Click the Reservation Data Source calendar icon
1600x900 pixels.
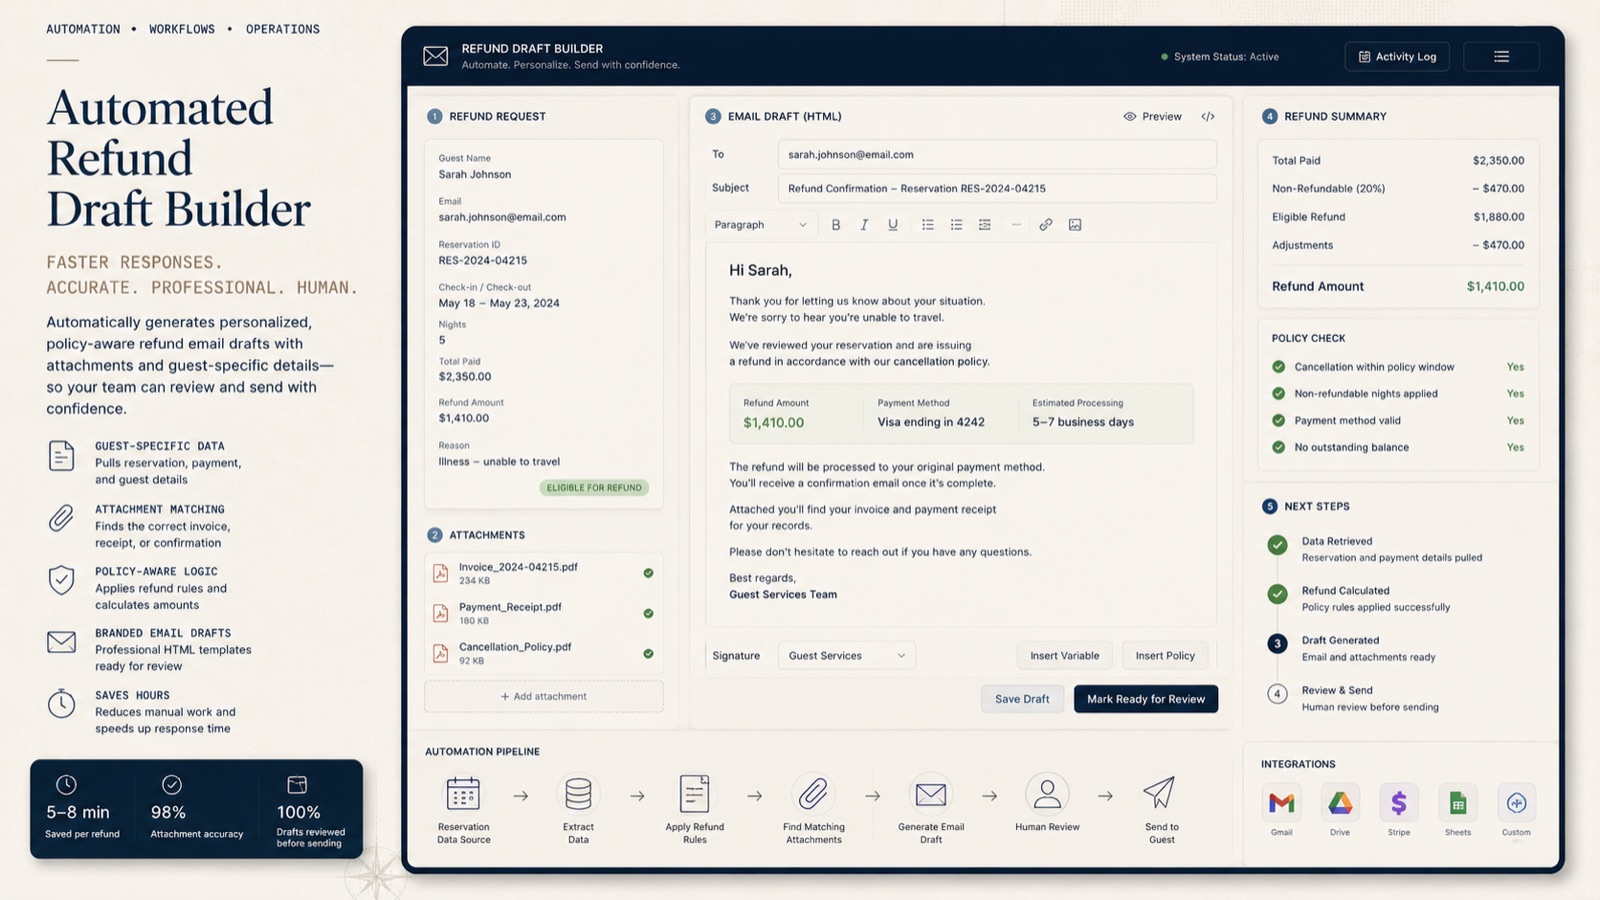coord(463,794)
